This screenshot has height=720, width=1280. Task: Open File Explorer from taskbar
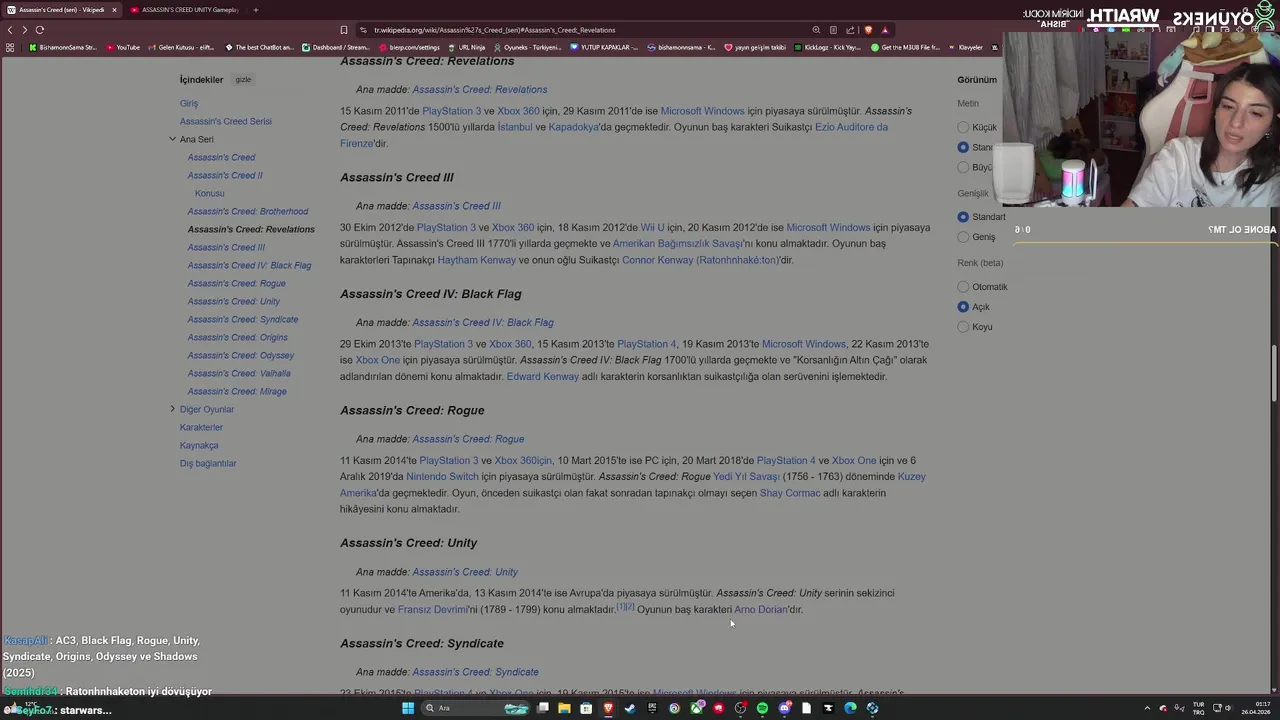tap(564, 708)
